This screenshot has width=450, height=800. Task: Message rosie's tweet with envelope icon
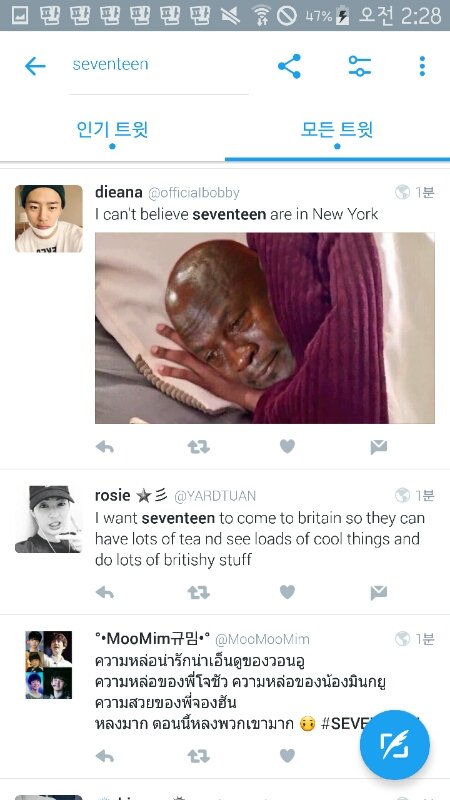pos(379,593)
